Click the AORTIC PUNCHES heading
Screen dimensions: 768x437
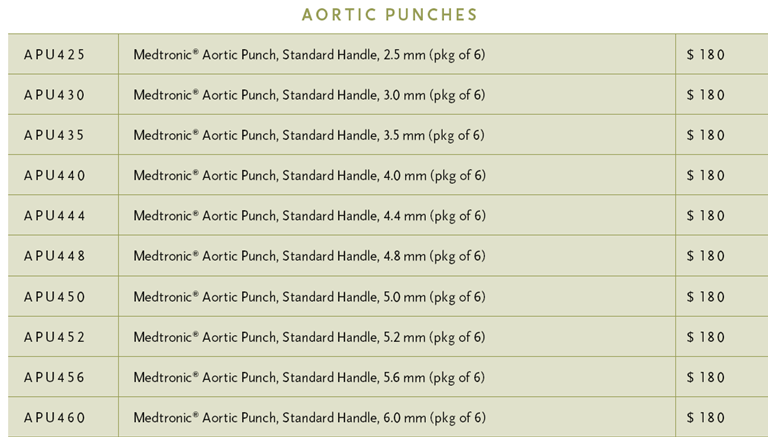point(389,15)
